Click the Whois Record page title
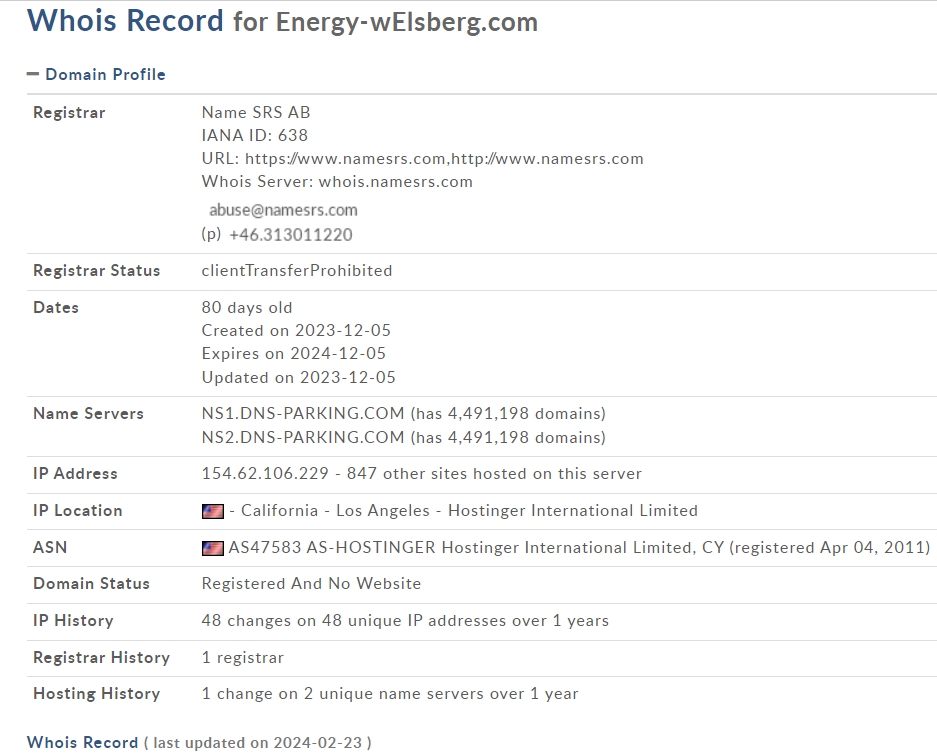Viewport: 937px width, 755px height. tap(125, 20)
